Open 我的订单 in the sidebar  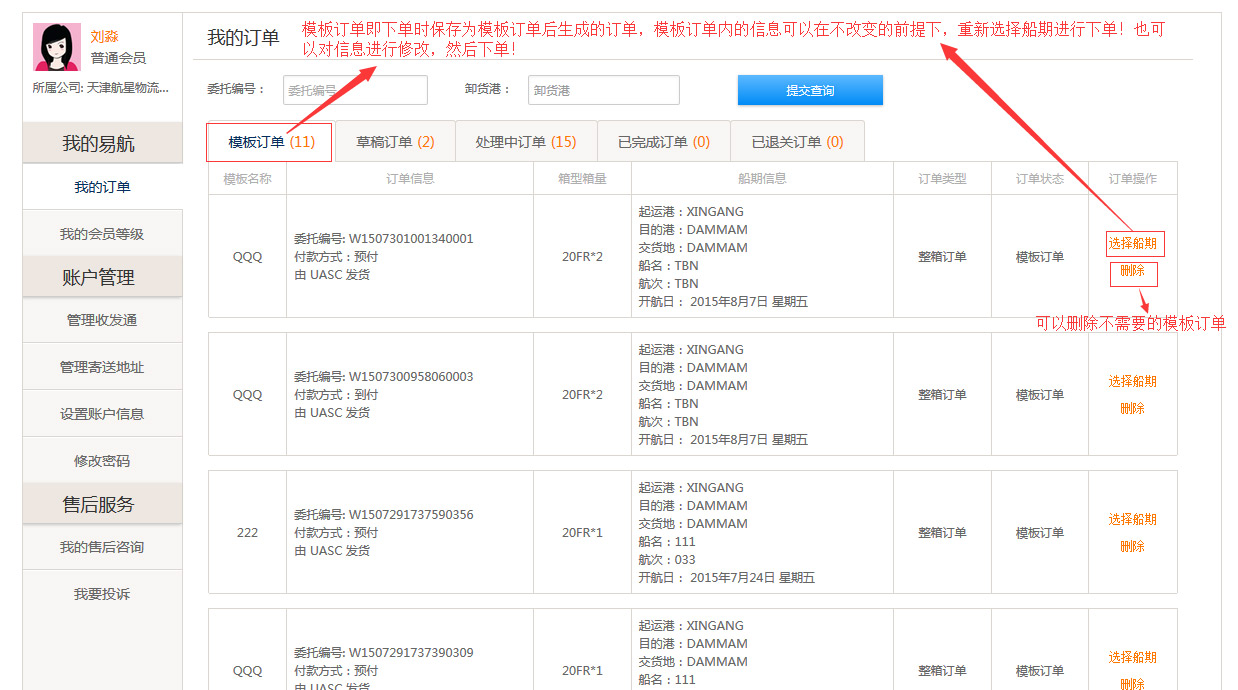coord(102,187)
